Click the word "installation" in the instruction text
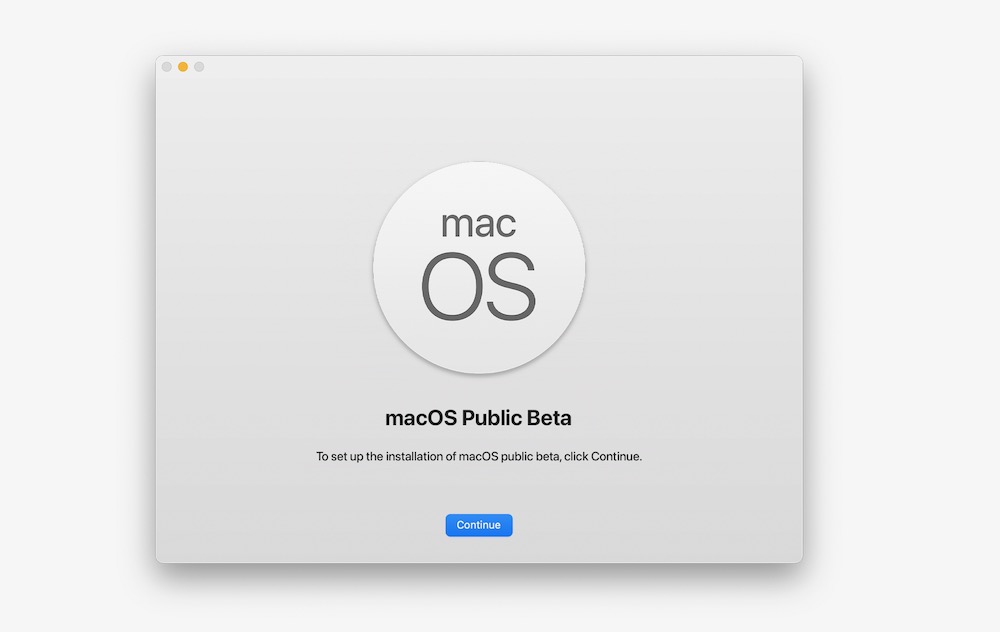Screen dimensions: 1000x632 point(413,457)
